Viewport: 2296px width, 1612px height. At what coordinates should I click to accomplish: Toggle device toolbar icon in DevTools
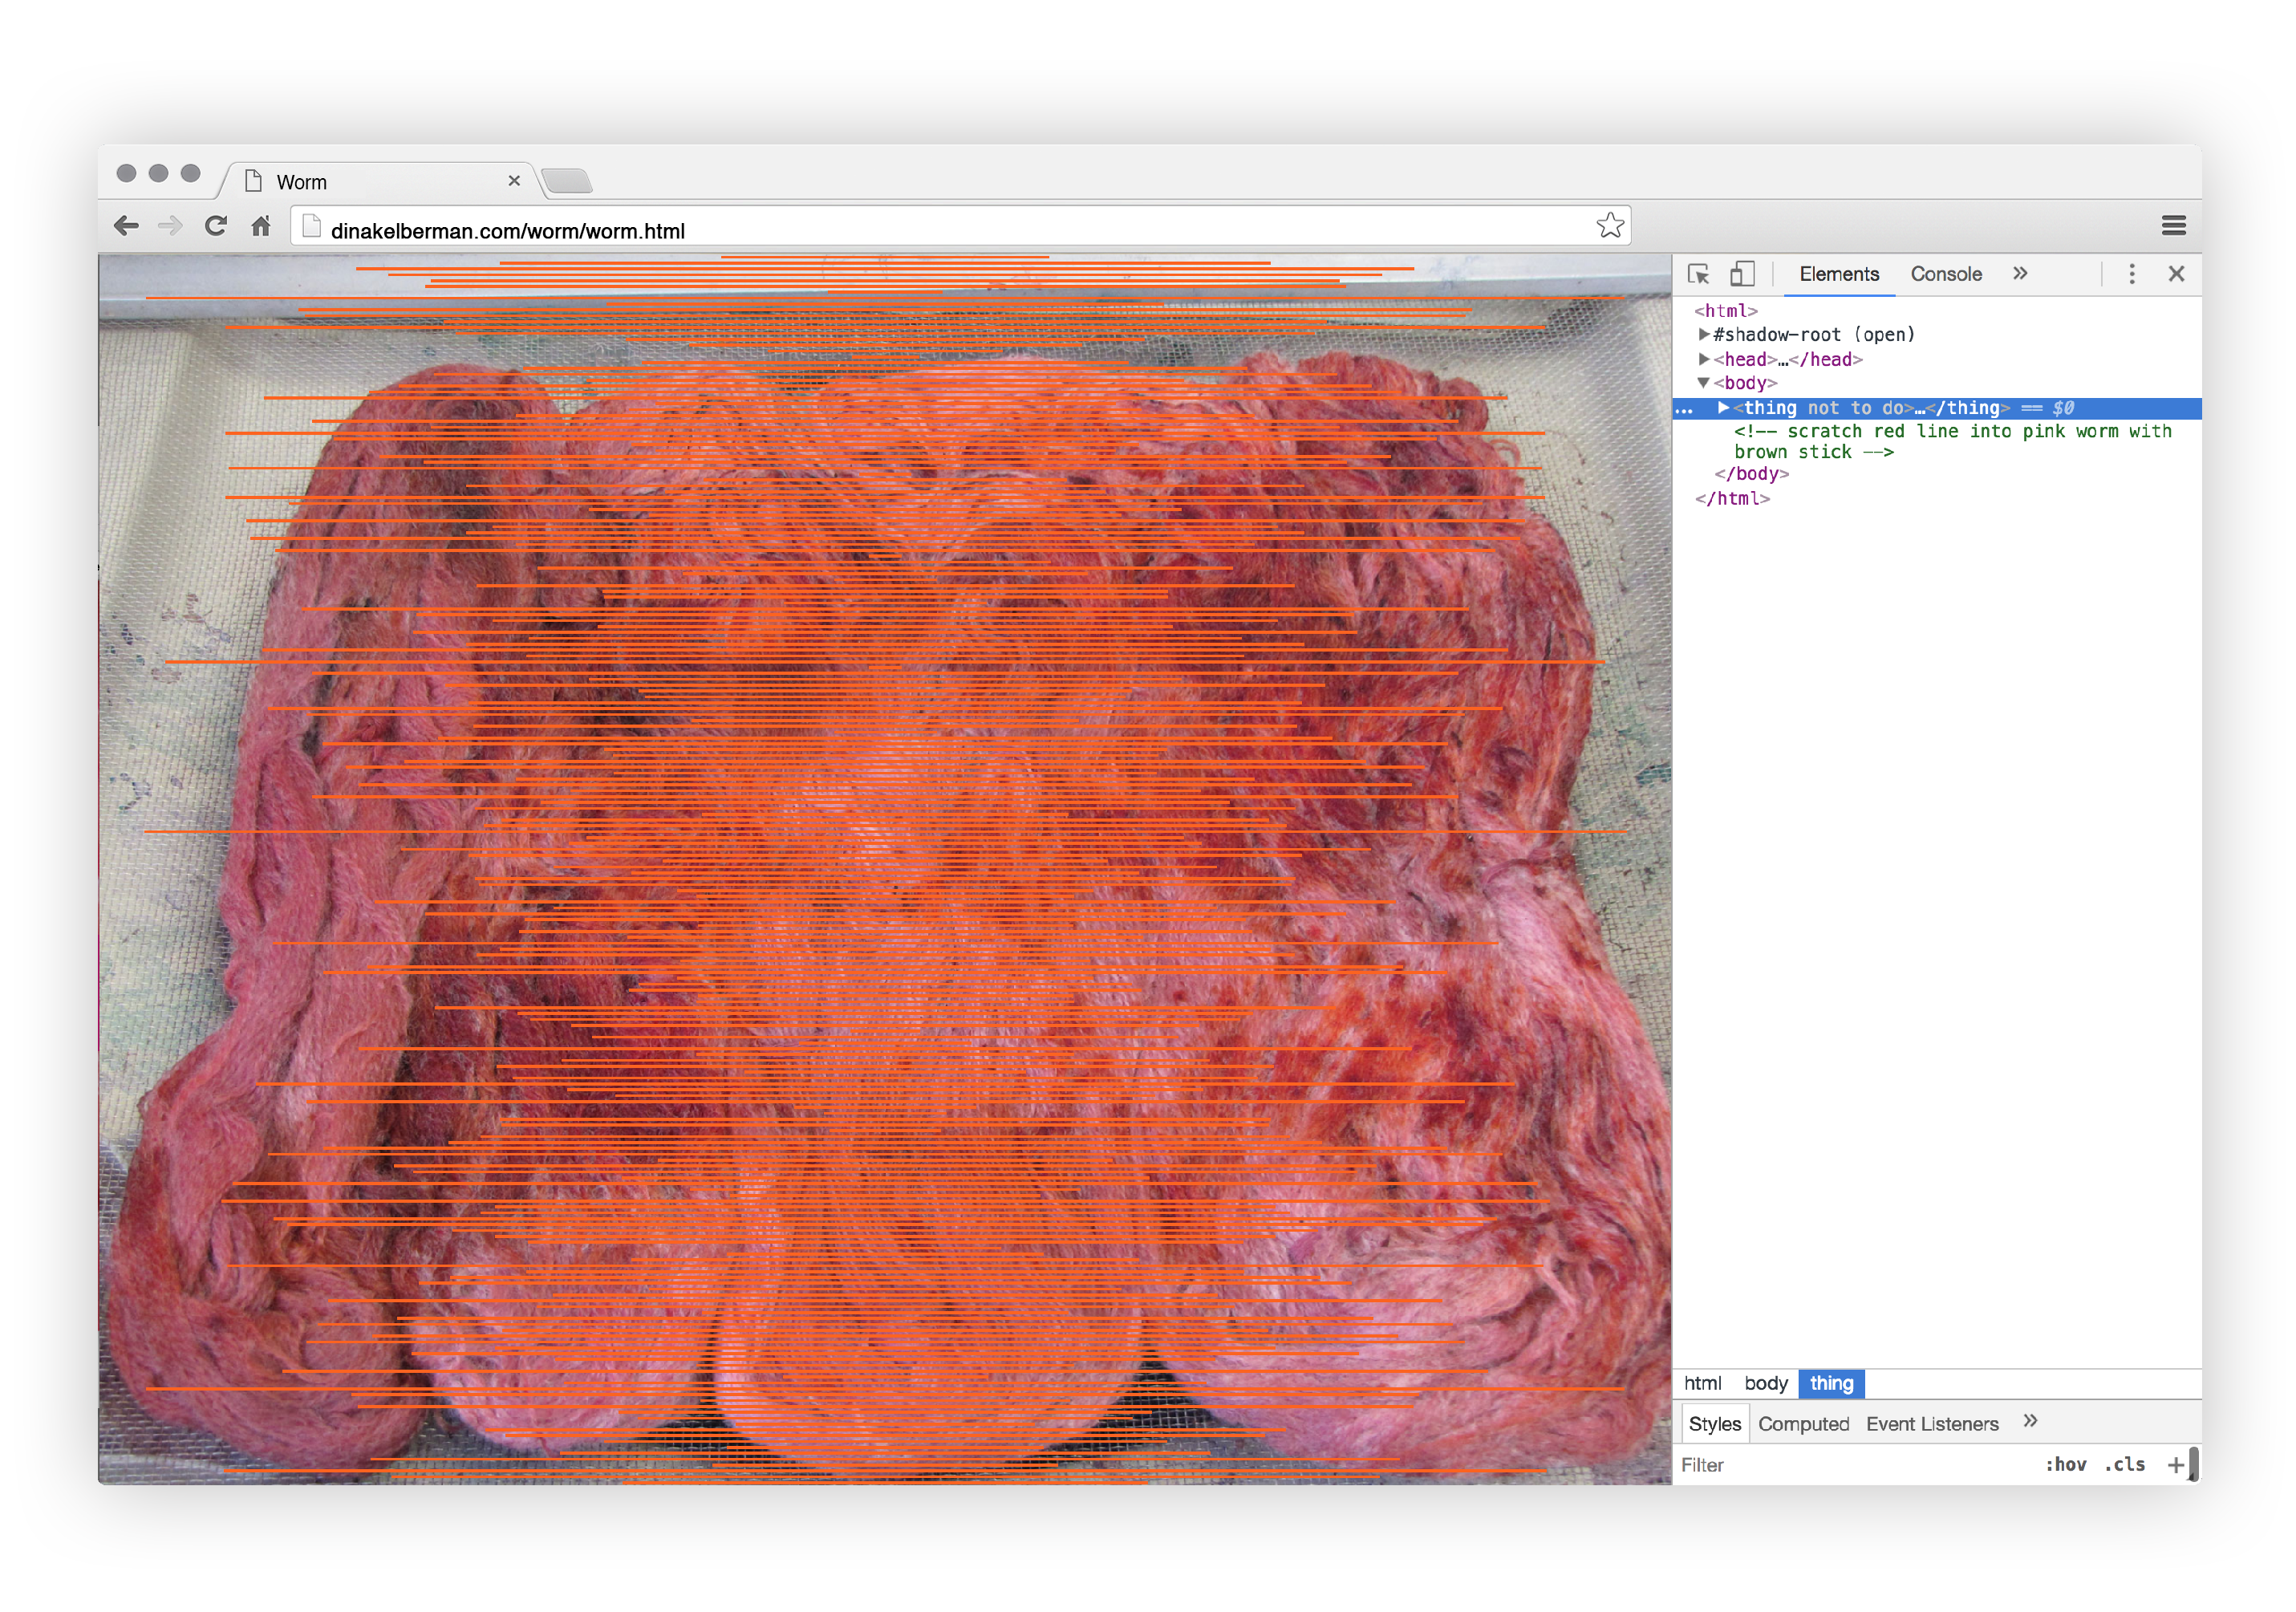(1742, 274)
